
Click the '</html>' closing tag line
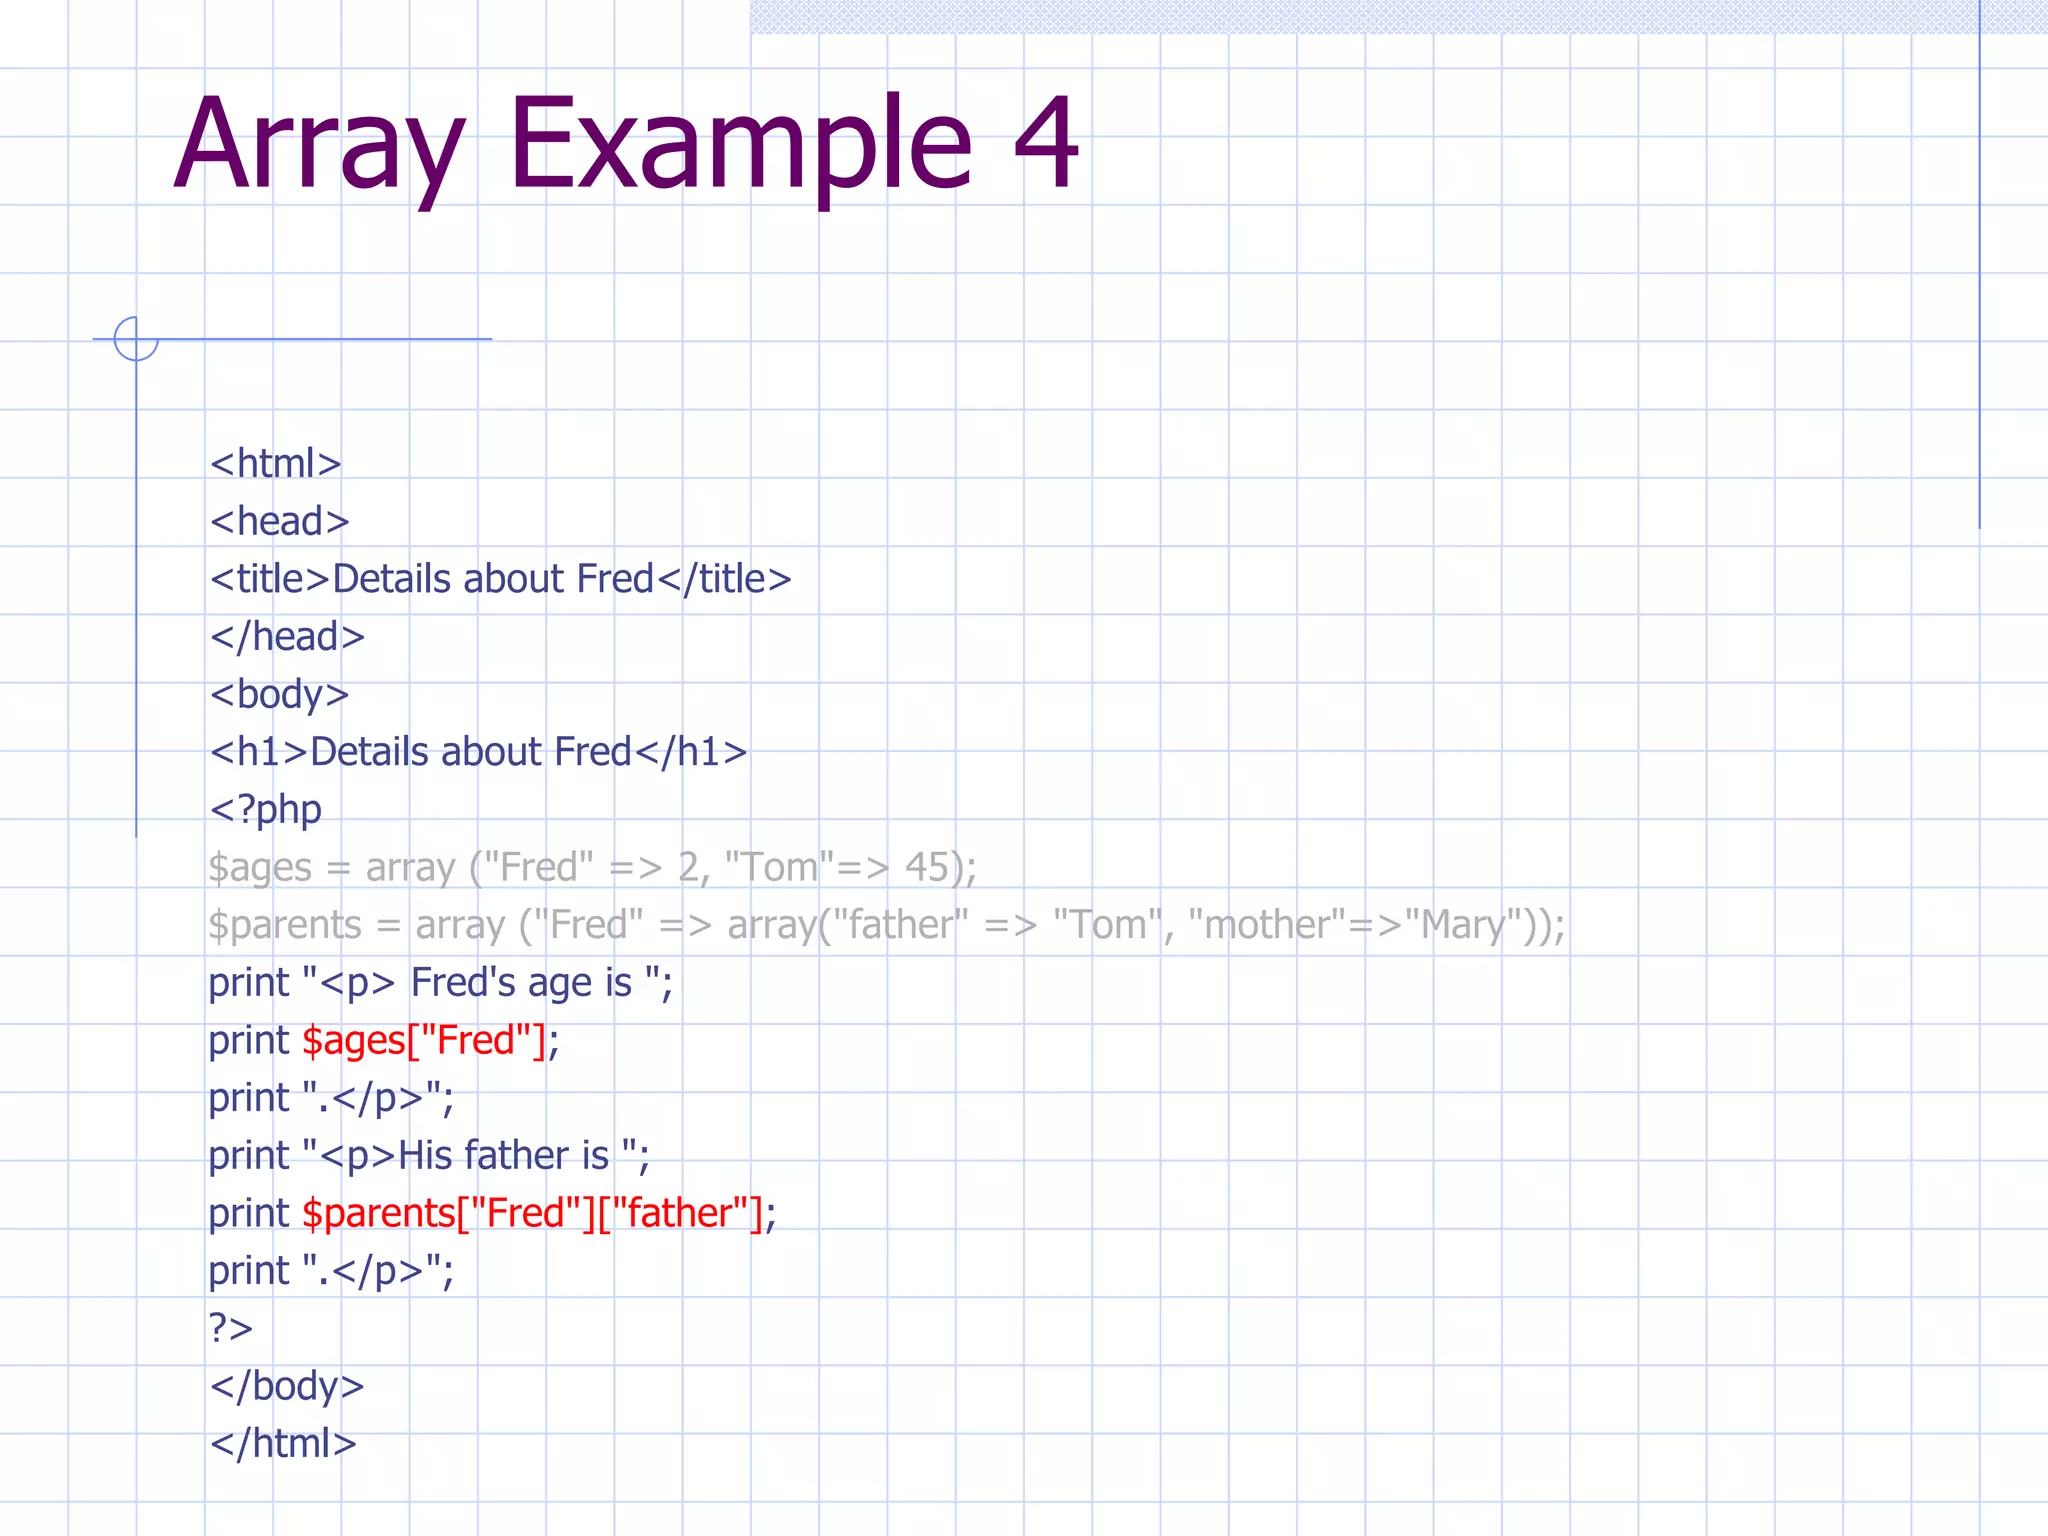283,1444
